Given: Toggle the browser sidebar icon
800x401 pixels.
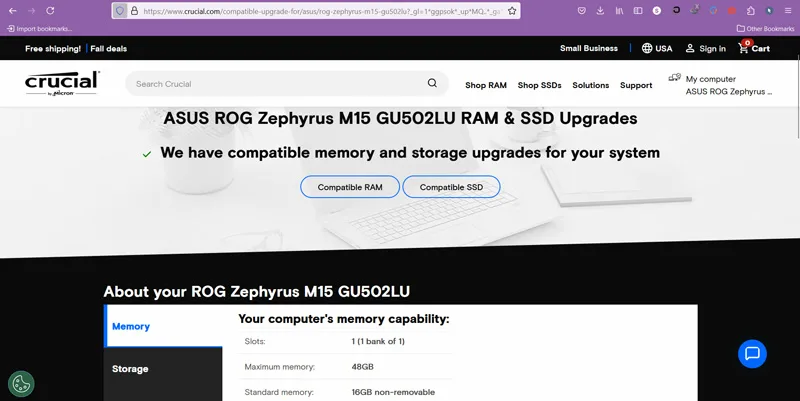Looking at the screenshot, I should pos(638,11).
